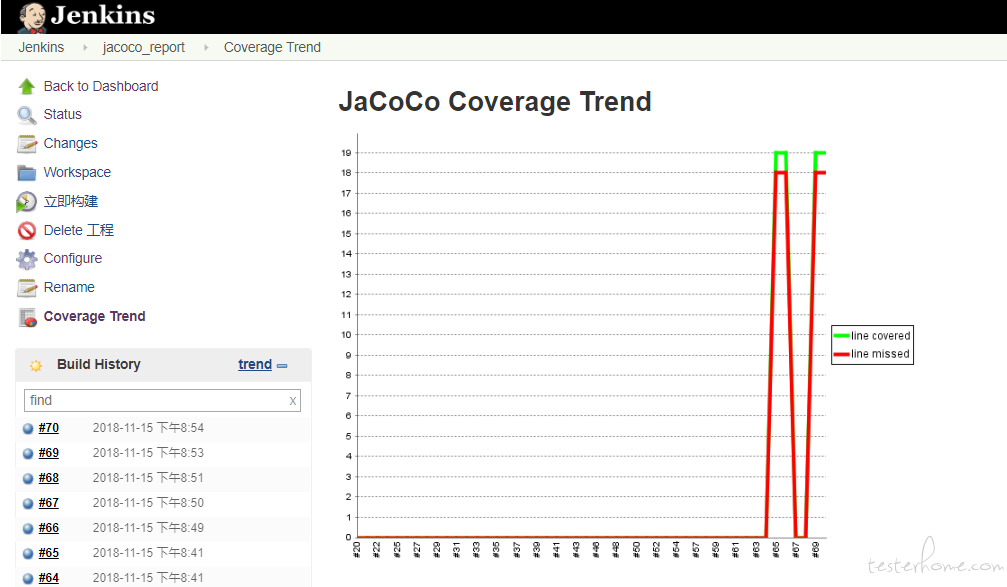This screenshot has width=1007, height=587.
Task: Click the find builds search field
Action: 162,401
